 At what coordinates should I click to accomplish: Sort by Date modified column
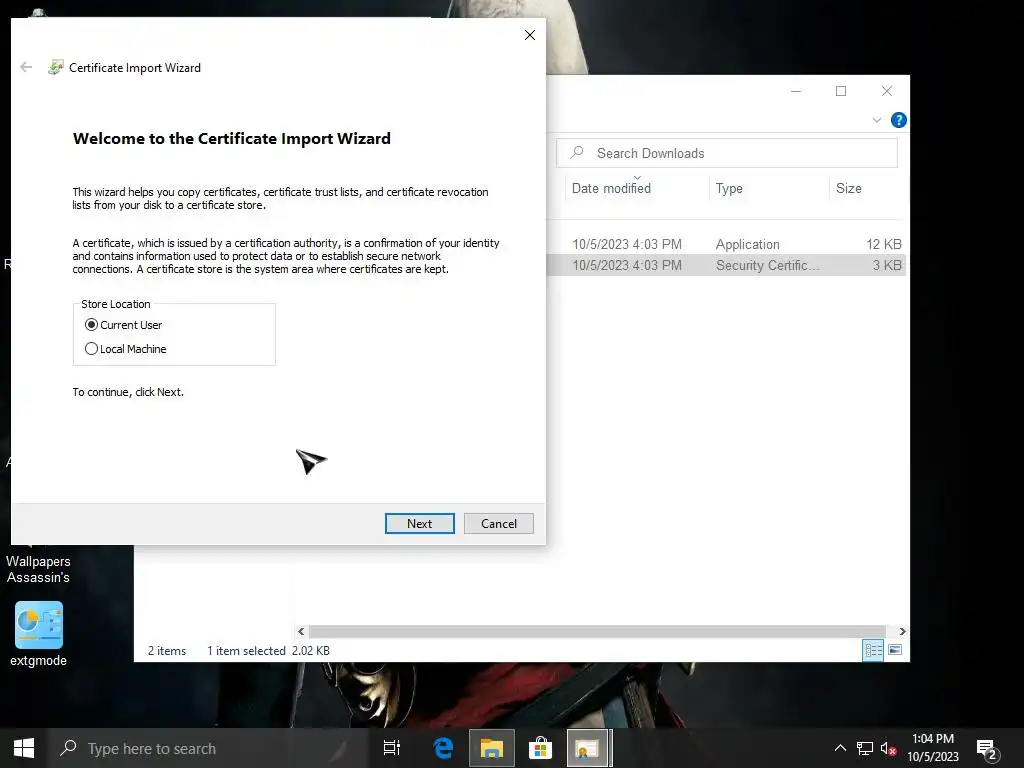637,188
